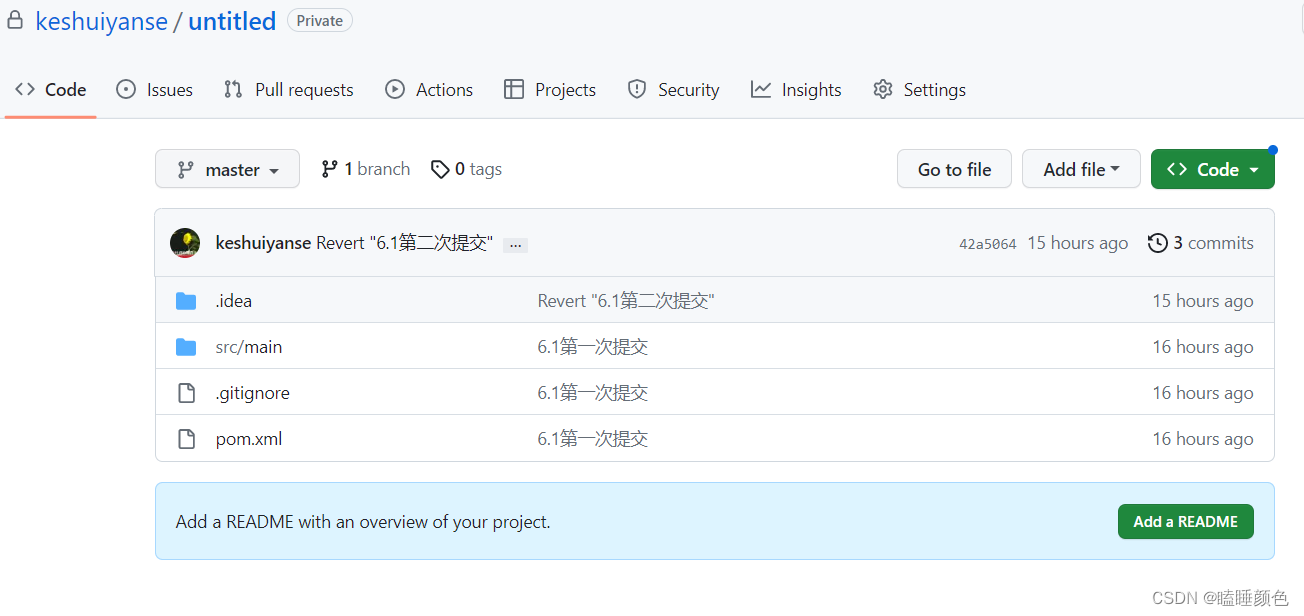This screenshot has height=616, width=1304.
Task: Open the keshuiyanse owner link in header
Action: point(101,21)
